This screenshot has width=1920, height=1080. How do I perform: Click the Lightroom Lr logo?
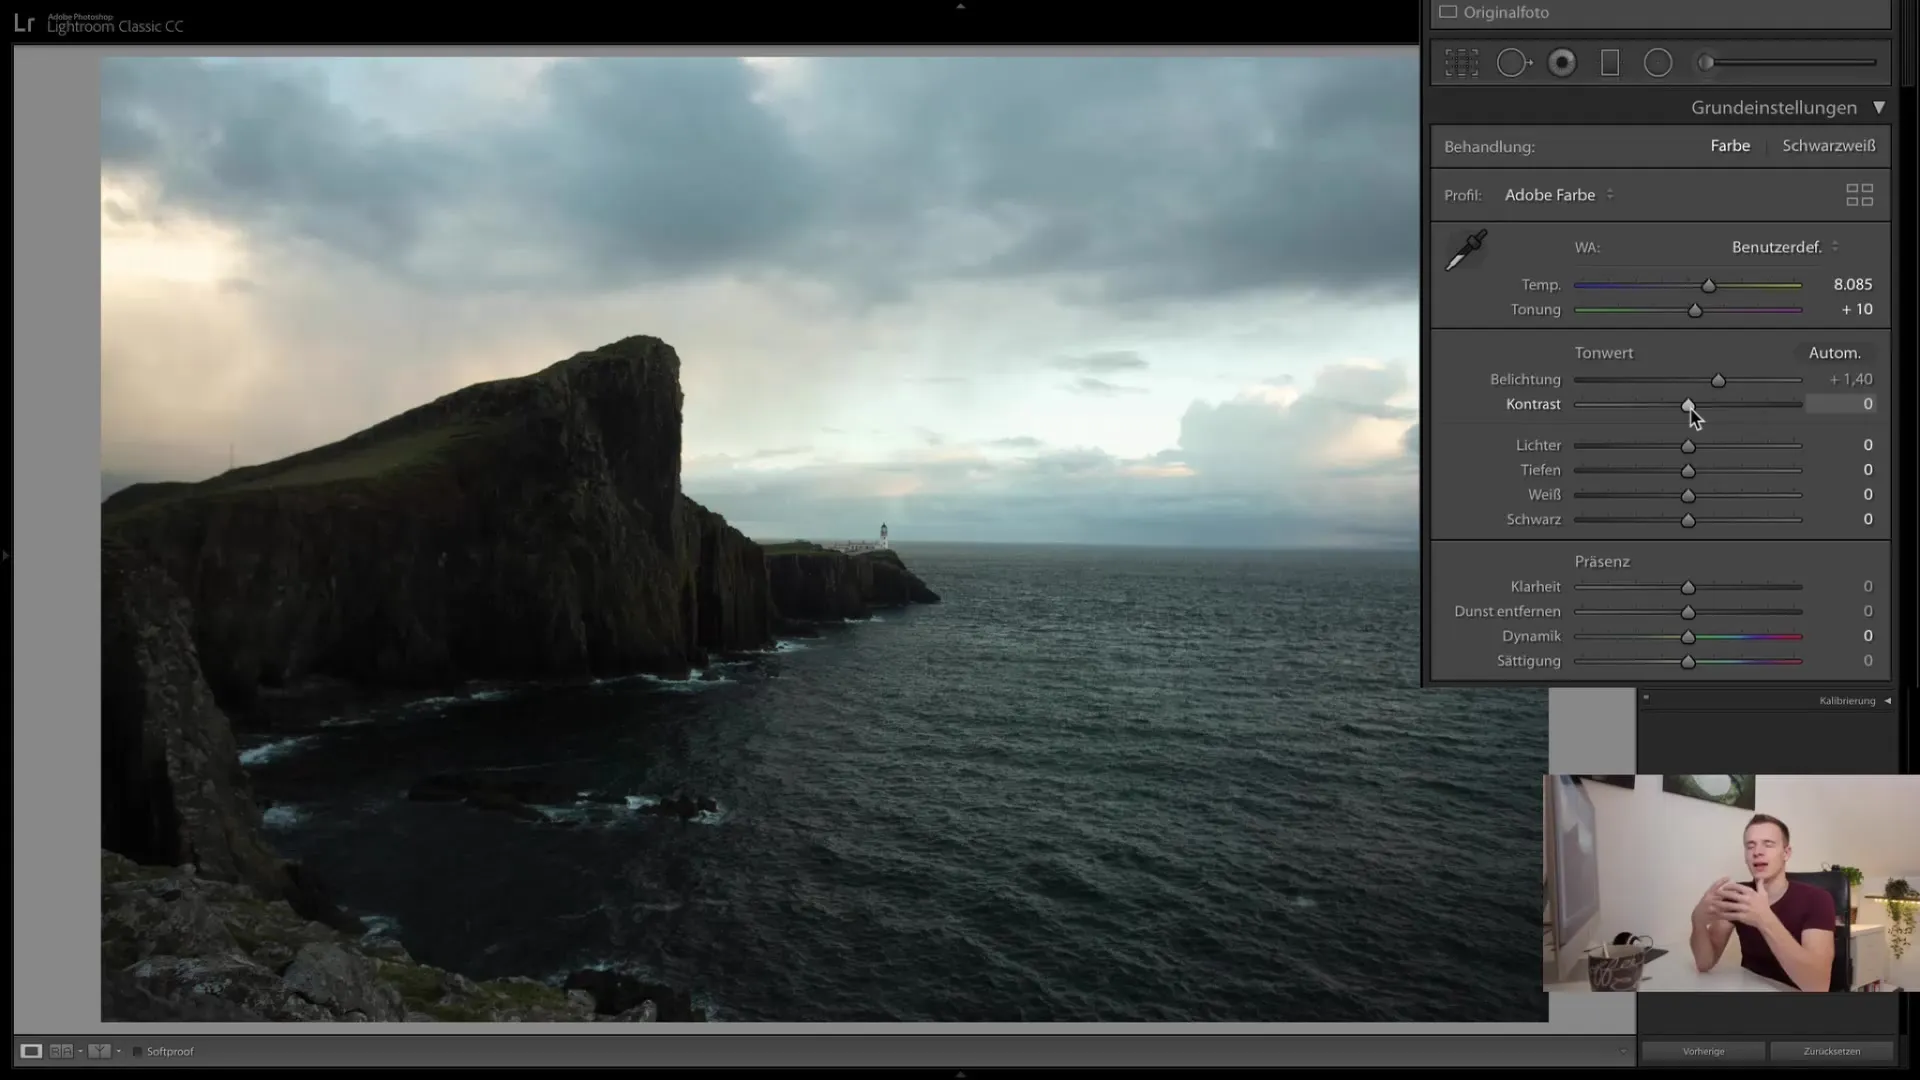(24, 23)
